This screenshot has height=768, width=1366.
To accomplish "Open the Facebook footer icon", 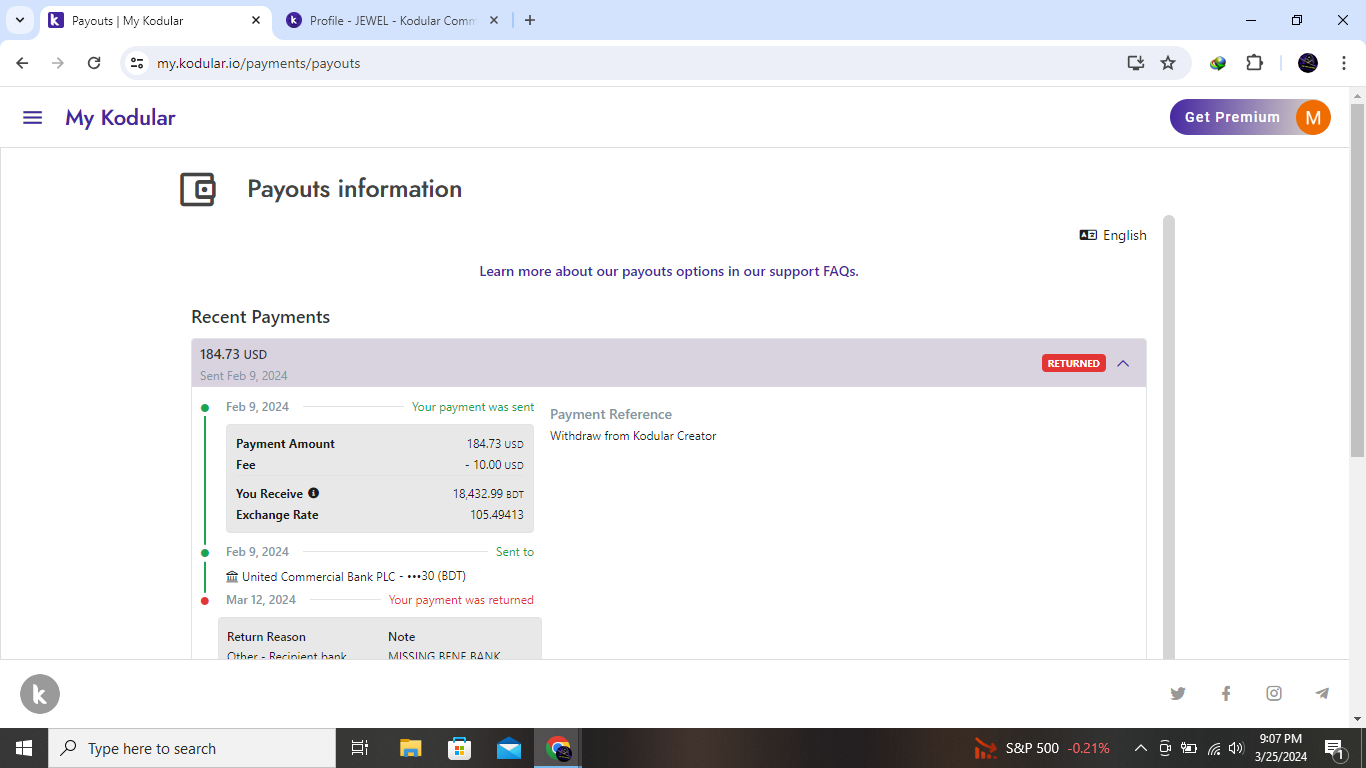I will pyautogui.click(x=1226, y=693).
